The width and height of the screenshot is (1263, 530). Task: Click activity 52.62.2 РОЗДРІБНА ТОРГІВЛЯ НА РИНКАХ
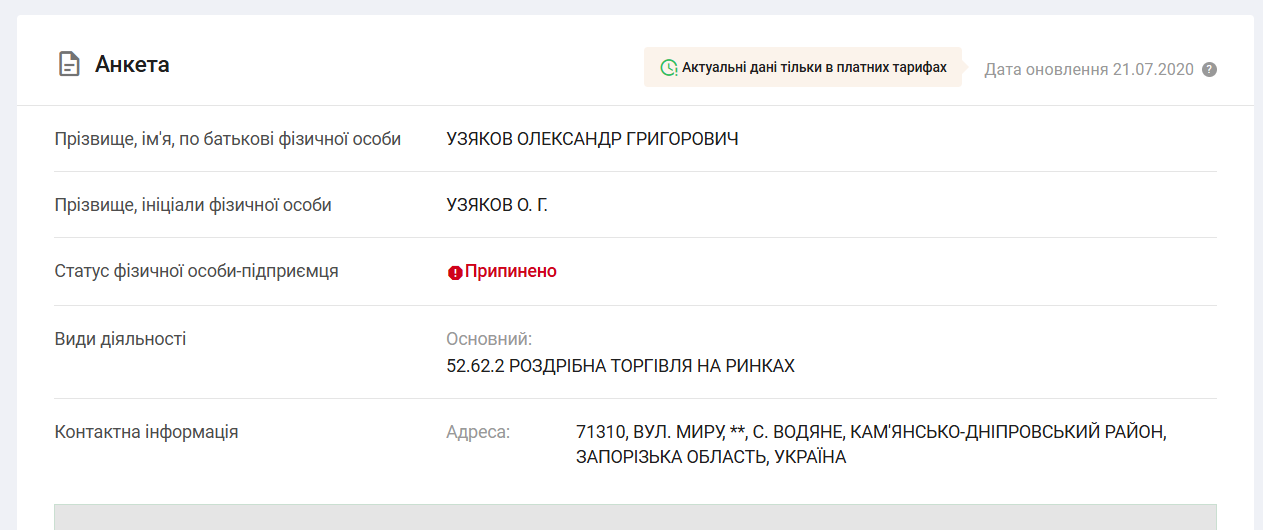tap(620, 366)
